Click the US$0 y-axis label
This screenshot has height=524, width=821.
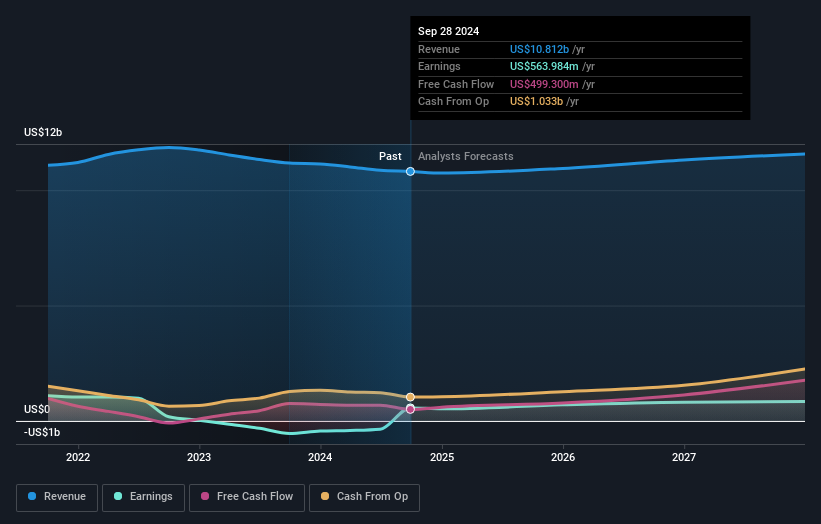[x=37, y=409]
